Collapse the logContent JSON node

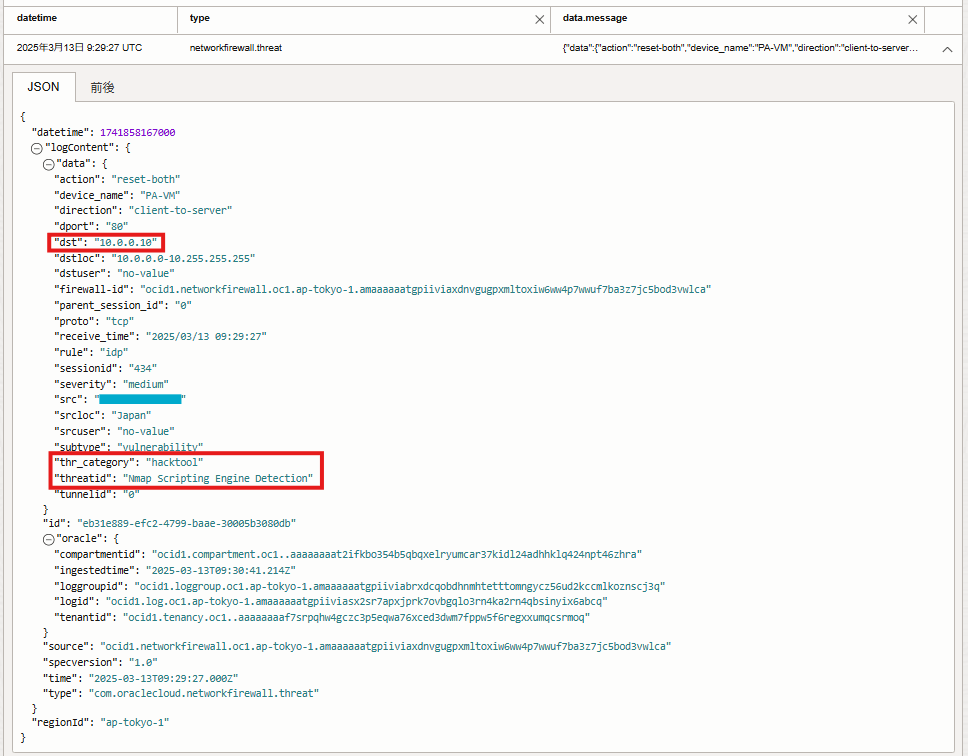(x=37, y=148)
